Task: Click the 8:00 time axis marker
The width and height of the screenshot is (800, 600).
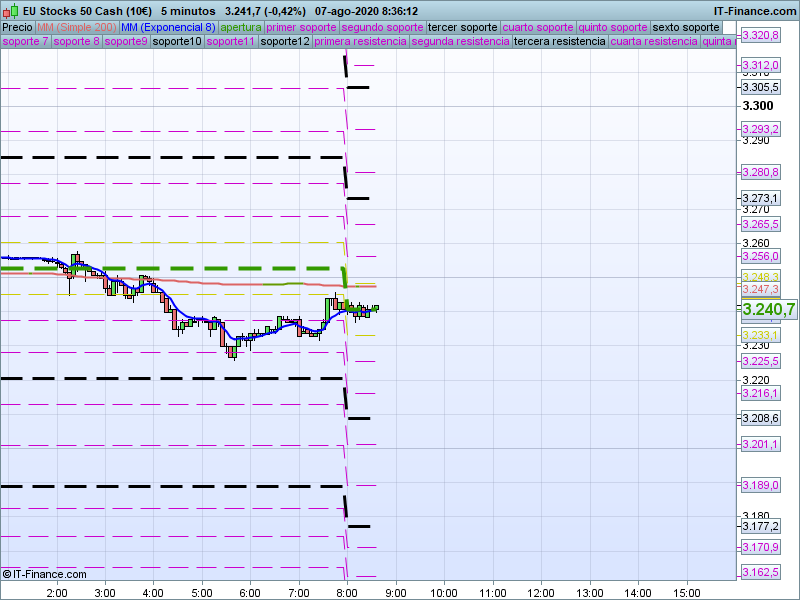Action: 346,592
